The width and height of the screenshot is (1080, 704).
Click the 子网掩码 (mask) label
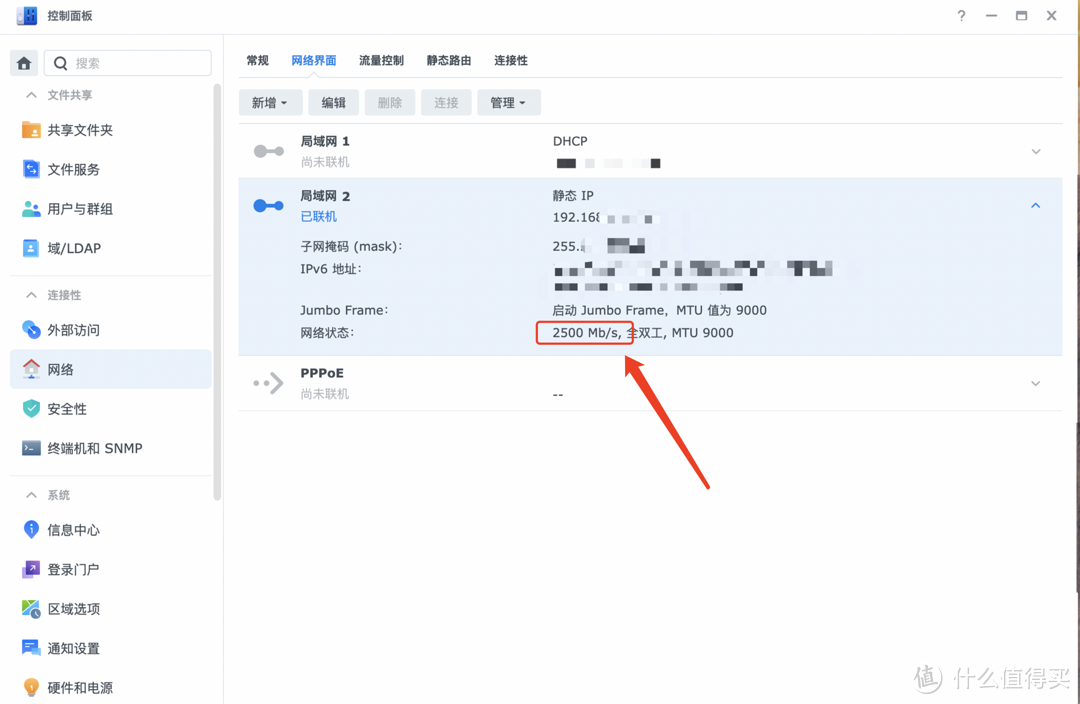pyautogui.click(x=351, y=247)
